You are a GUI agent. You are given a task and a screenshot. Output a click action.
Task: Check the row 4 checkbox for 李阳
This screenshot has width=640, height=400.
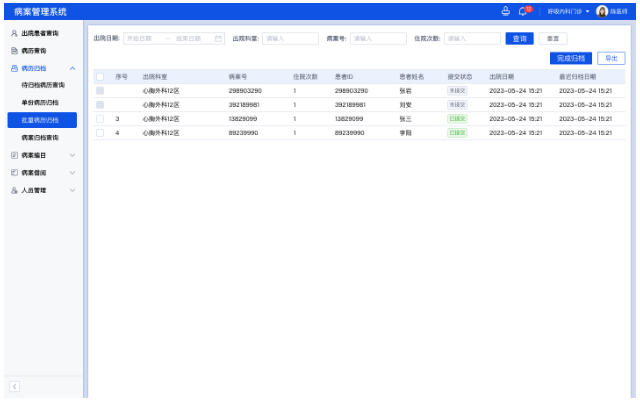[100, 132]
